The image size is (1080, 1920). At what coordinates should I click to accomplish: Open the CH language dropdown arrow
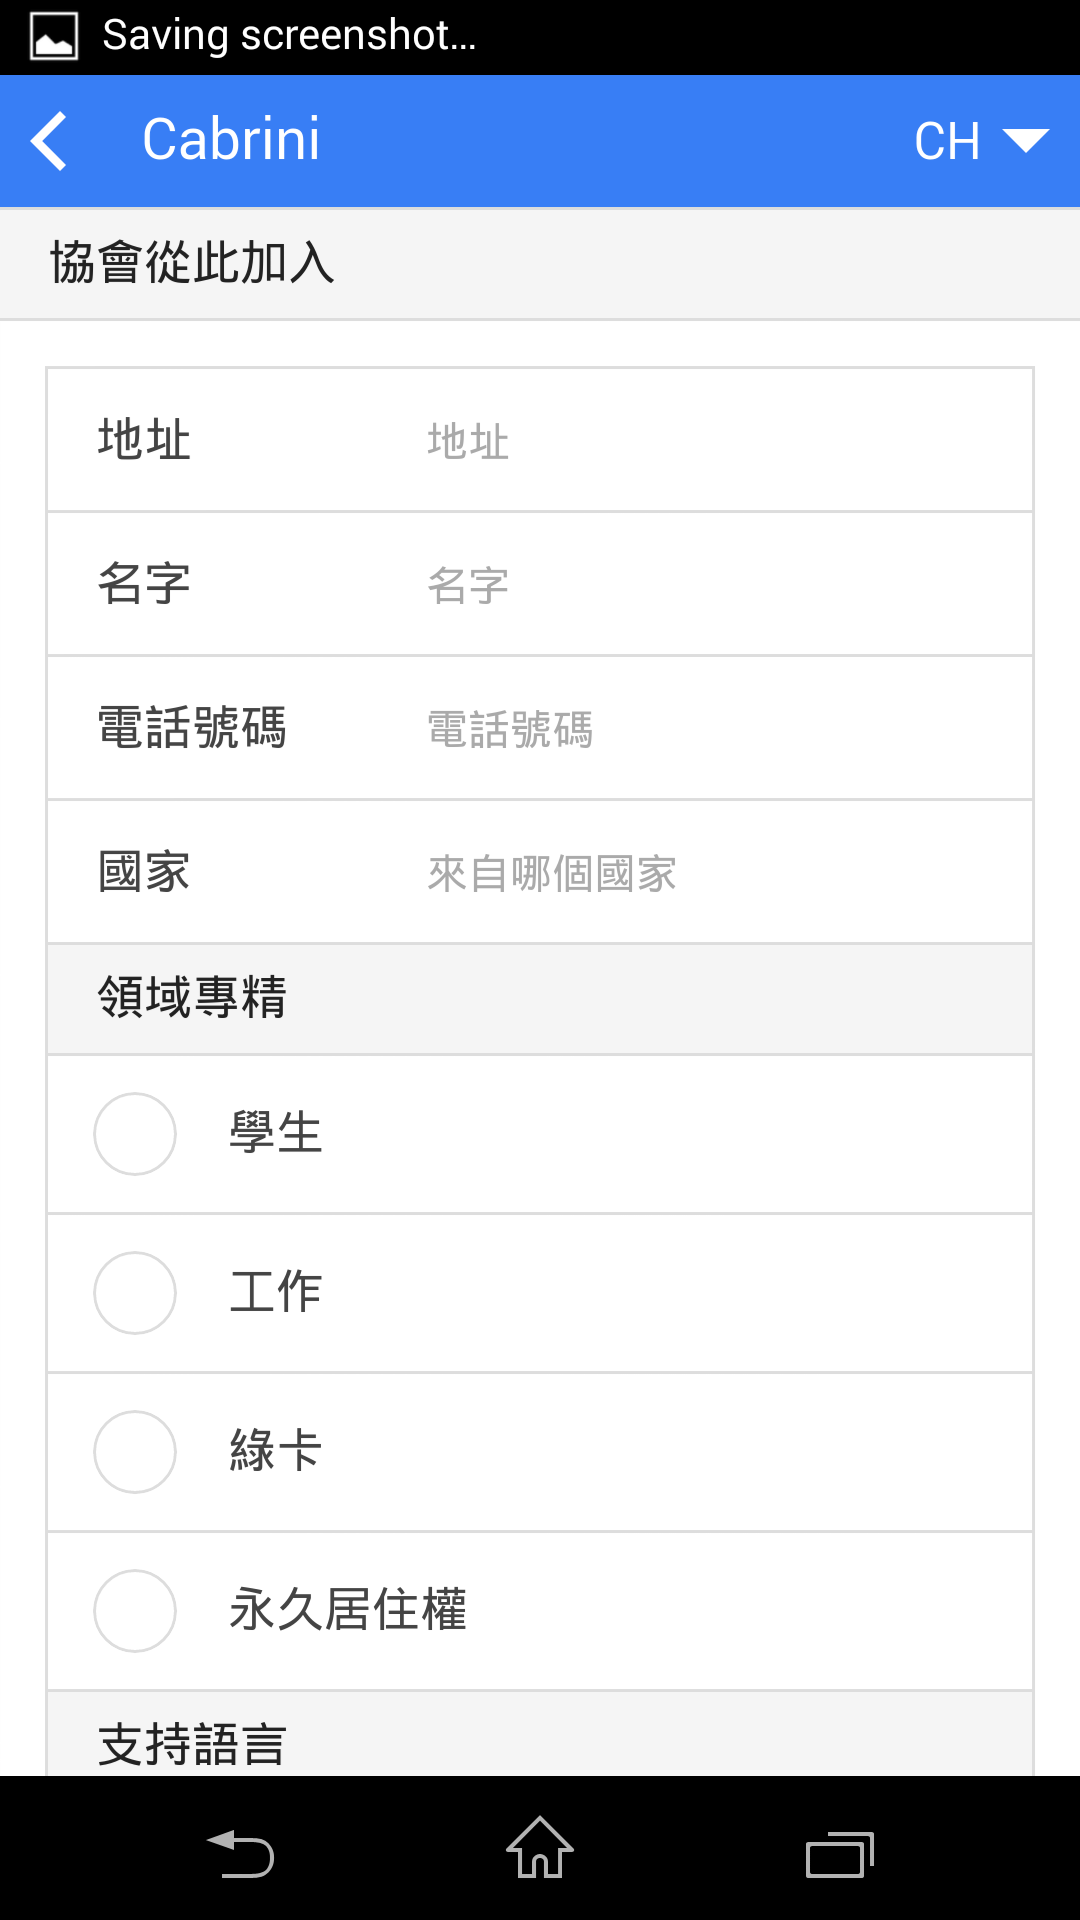[1025, 141]
